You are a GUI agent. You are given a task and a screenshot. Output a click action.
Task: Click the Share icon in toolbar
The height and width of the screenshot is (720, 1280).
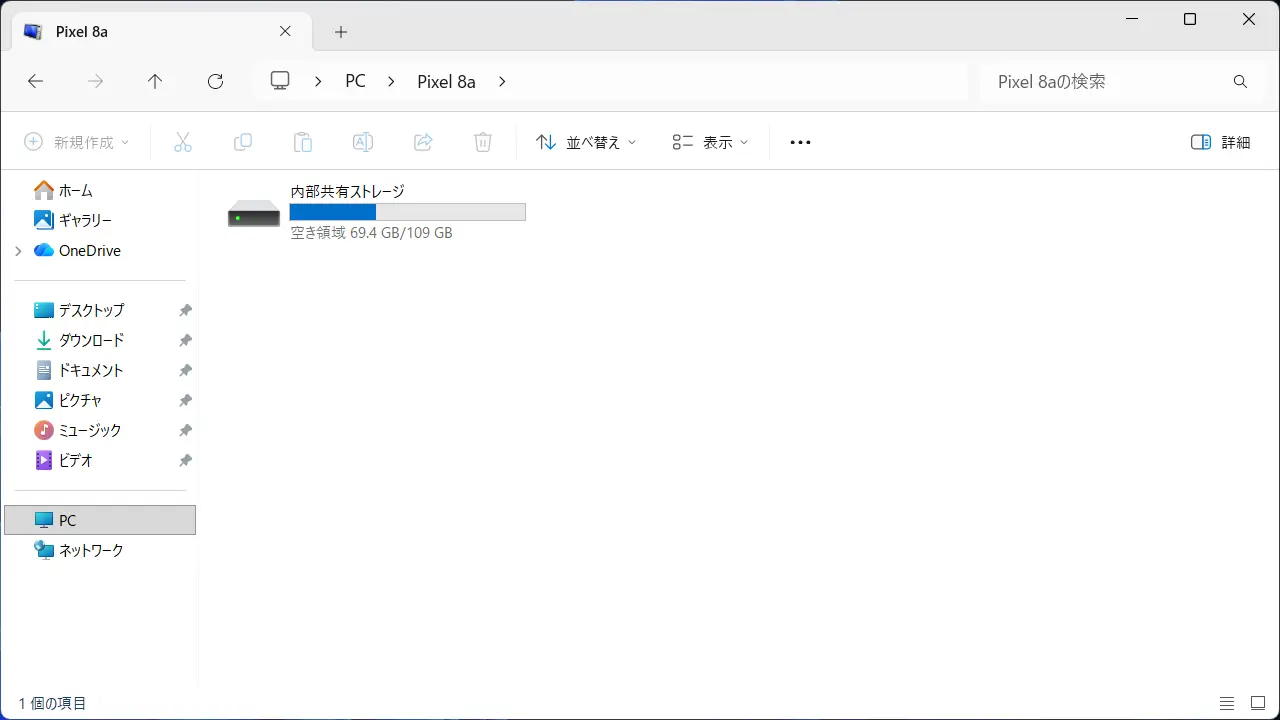[423, 142]
